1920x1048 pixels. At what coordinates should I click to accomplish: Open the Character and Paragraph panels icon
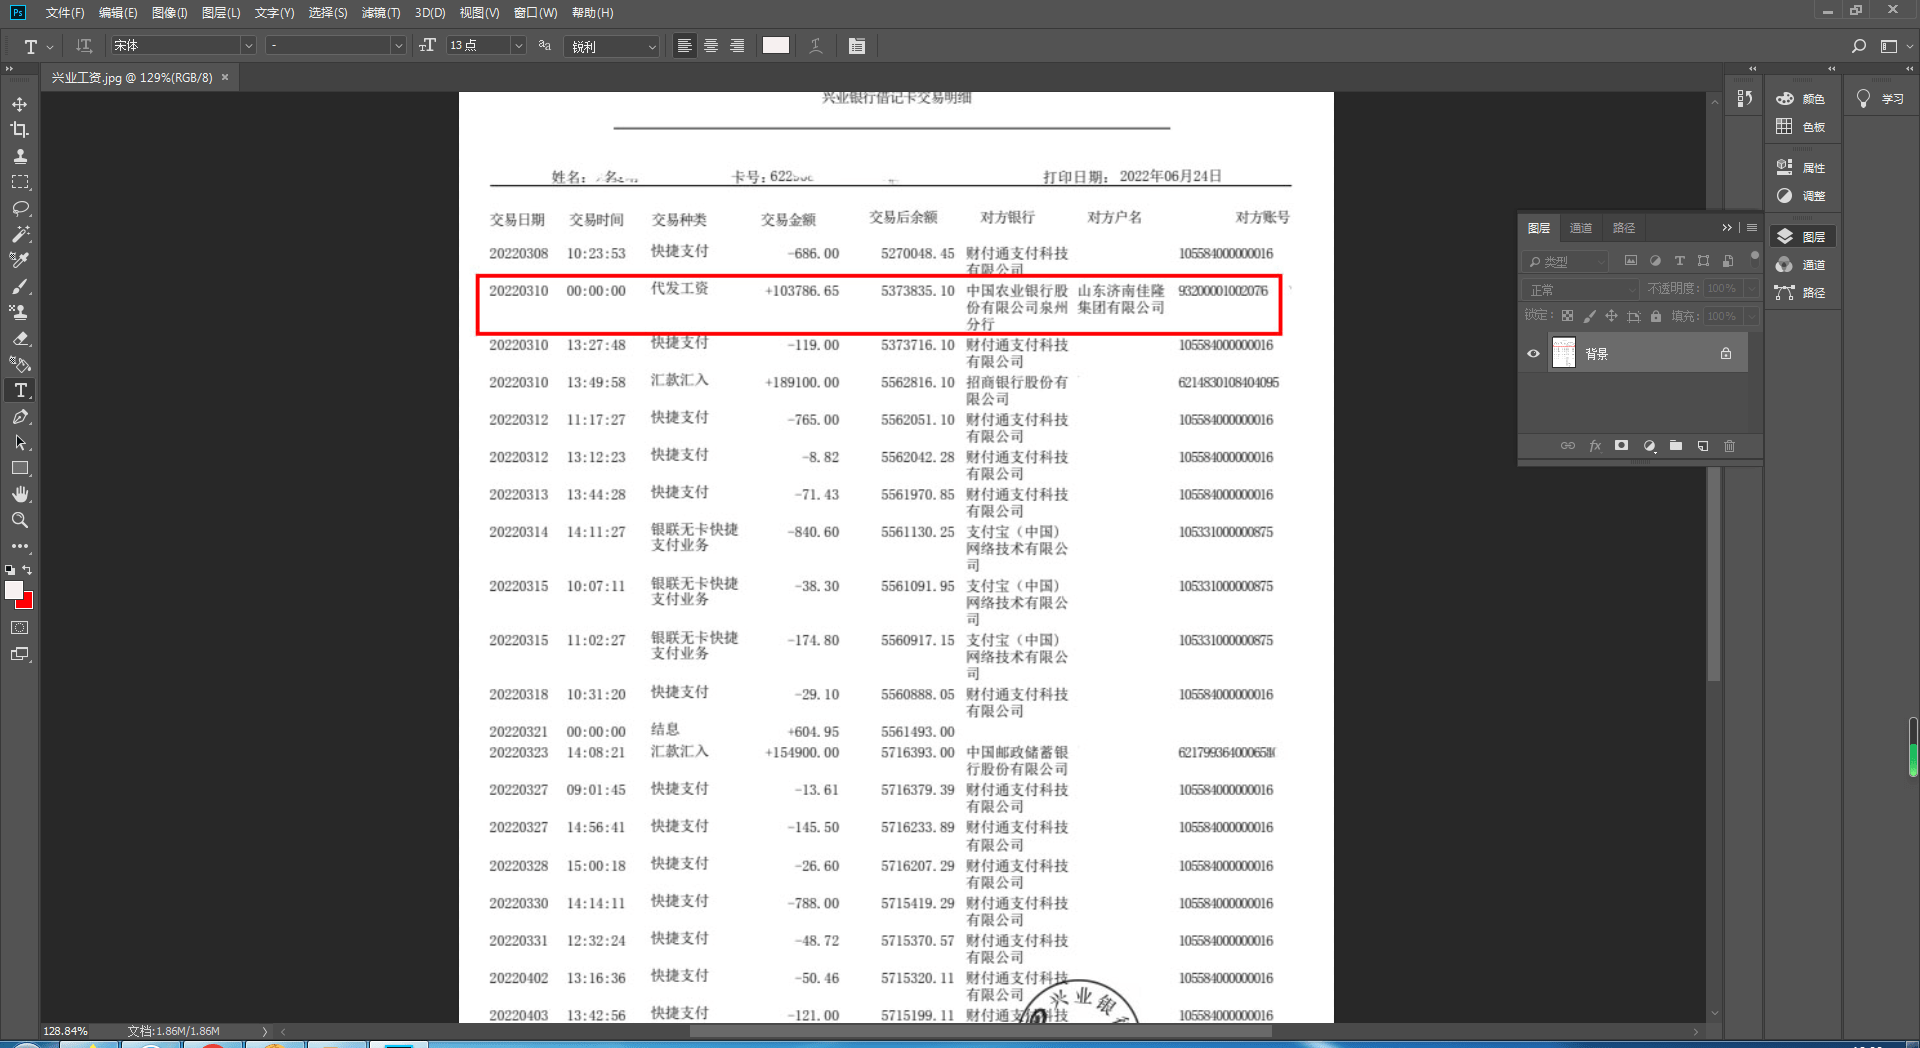pos(857,46)
